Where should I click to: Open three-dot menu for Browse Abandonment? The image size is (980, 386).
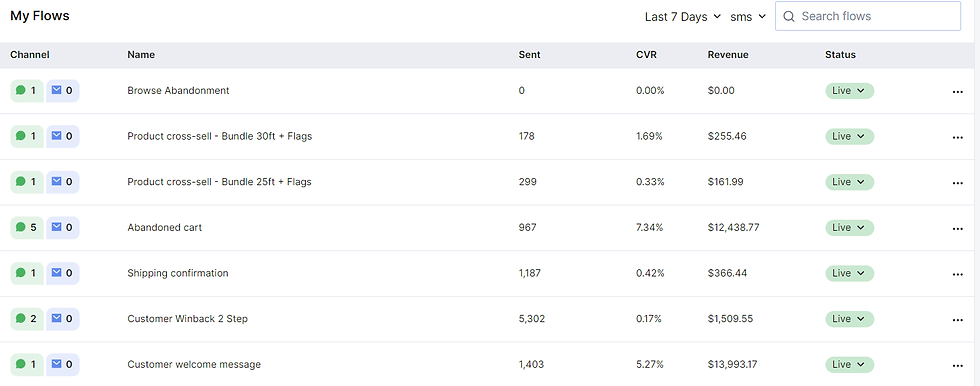click(957, 92)
